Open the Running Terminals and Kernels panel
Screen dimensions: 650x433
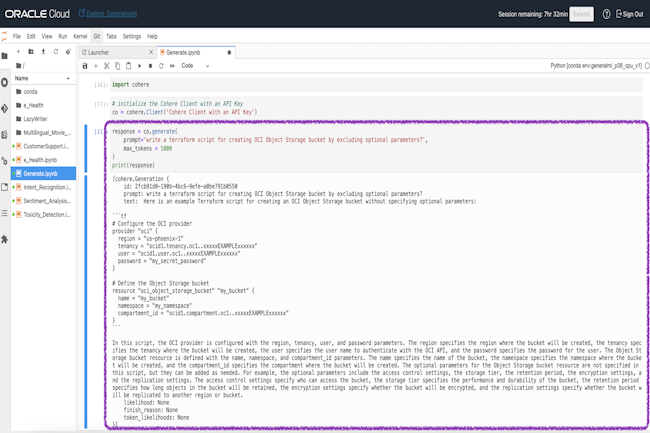click(x=5, y=82)
